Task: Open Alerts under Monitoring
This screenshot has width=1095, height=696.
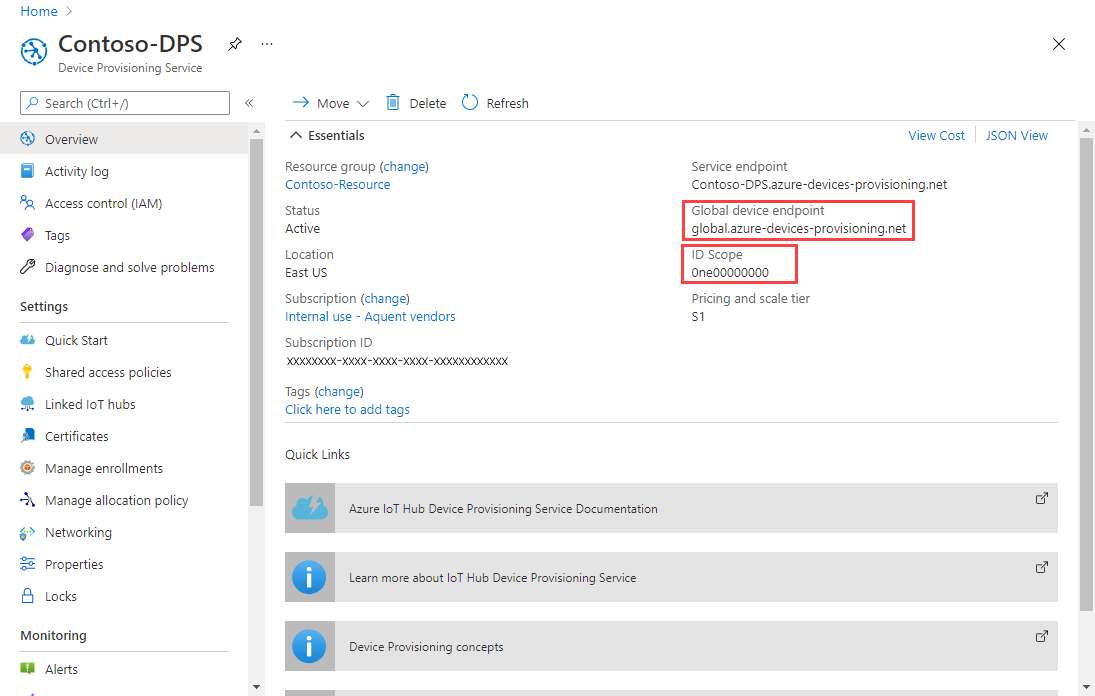Action: (62, 668)
